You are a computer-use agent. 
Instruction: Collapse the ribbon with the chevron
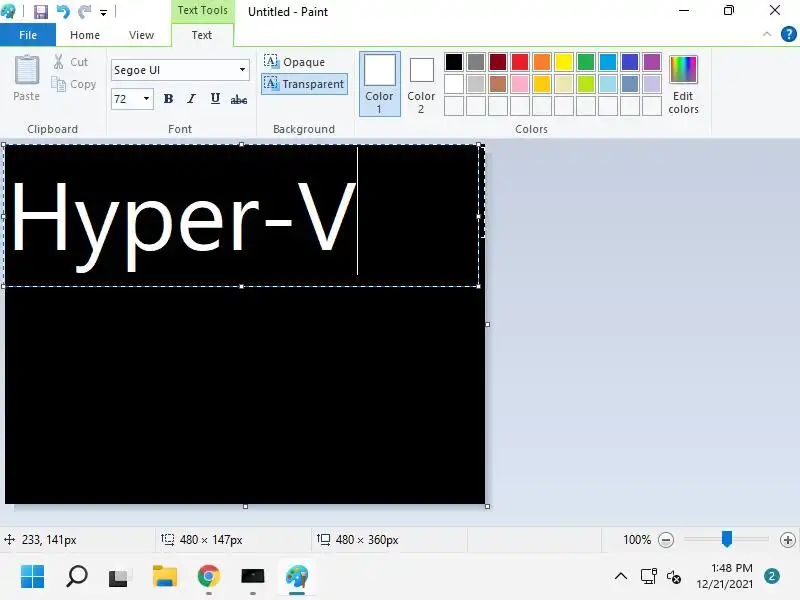(x=767, y=34)
